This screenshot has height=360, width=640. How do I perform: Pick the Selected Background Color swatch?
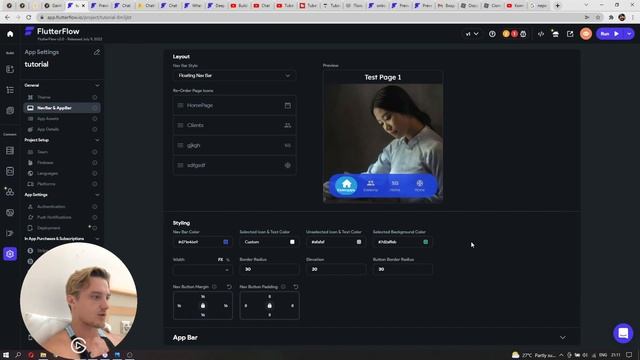tap(426, 242)
